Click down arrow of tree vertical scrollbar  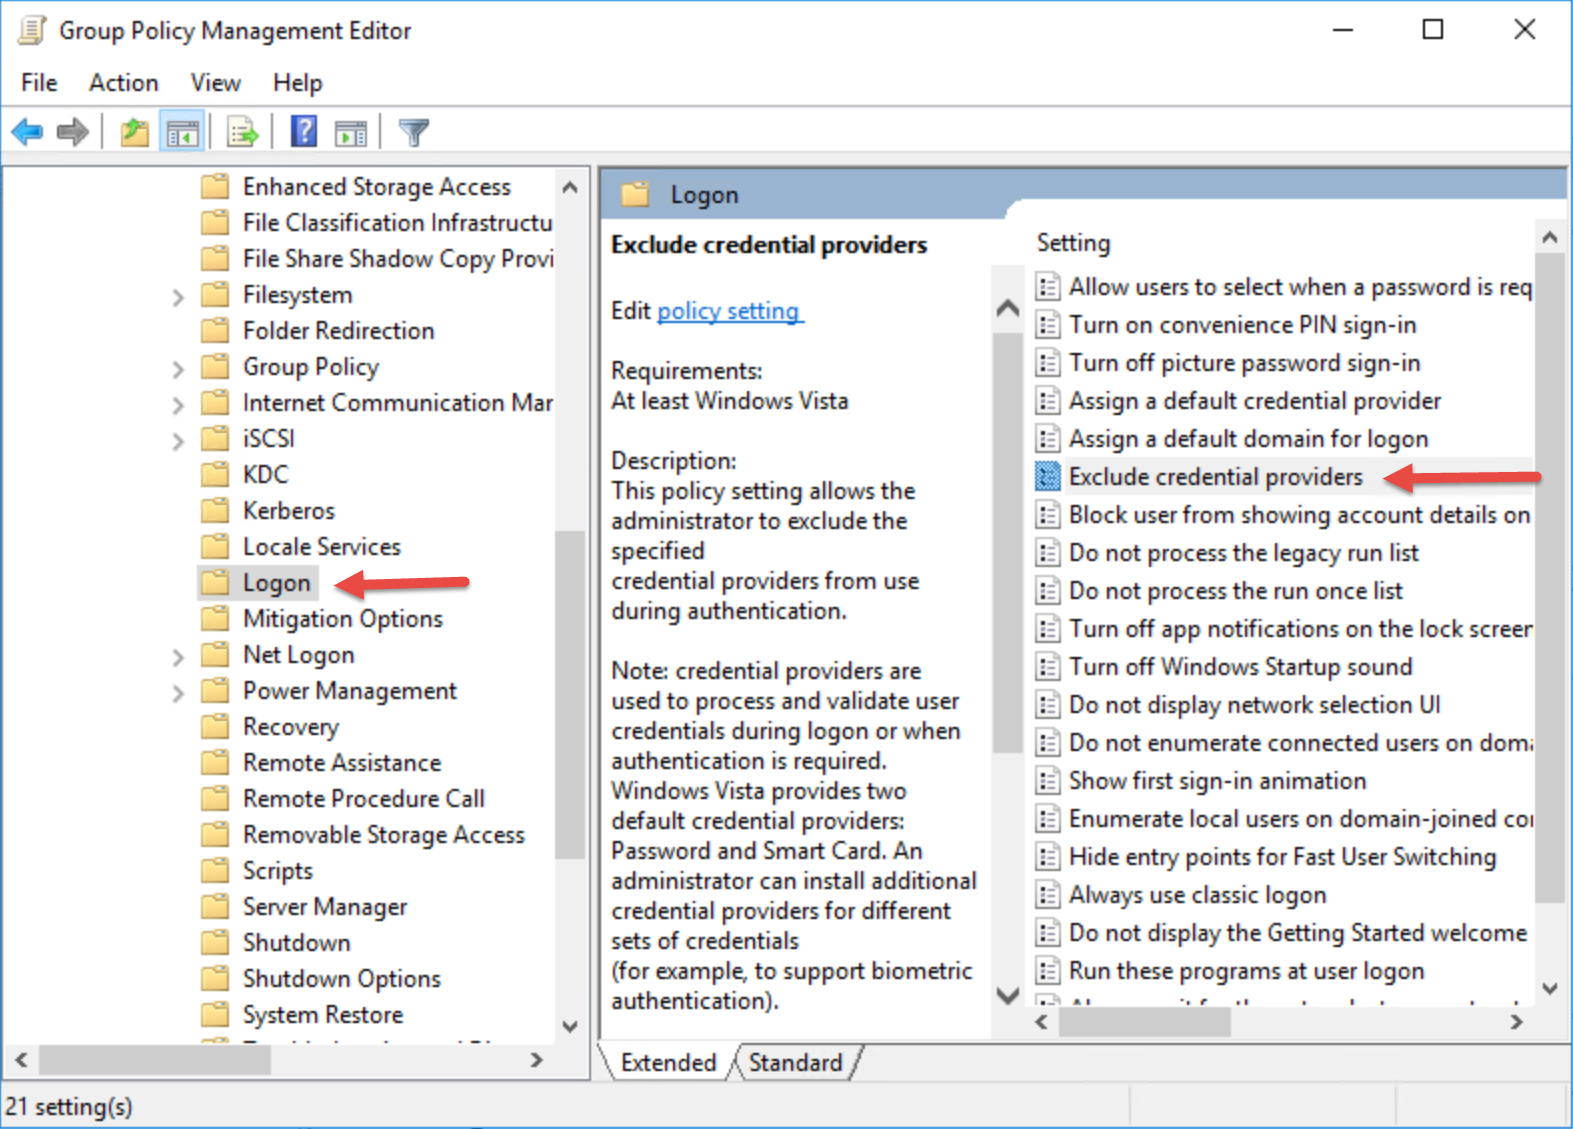570,1026
